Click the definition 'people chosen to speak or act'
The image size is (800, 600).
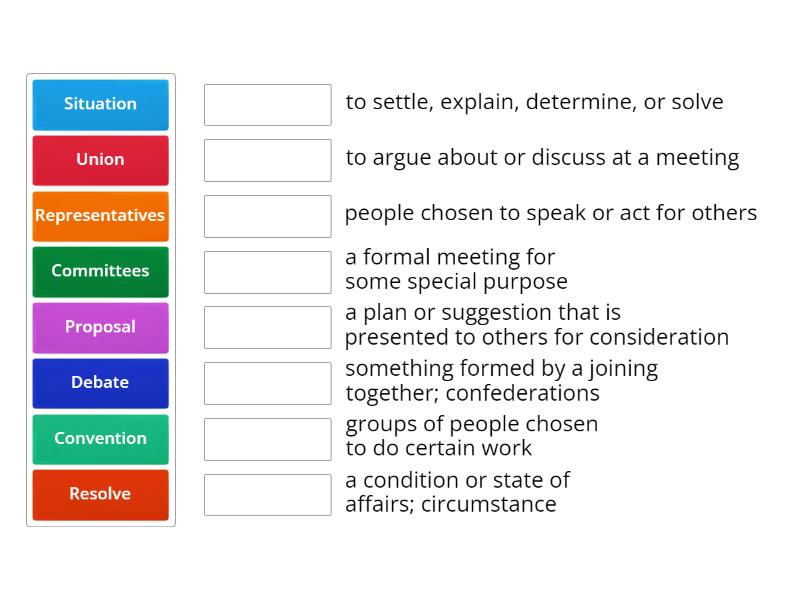pos(550,213)
